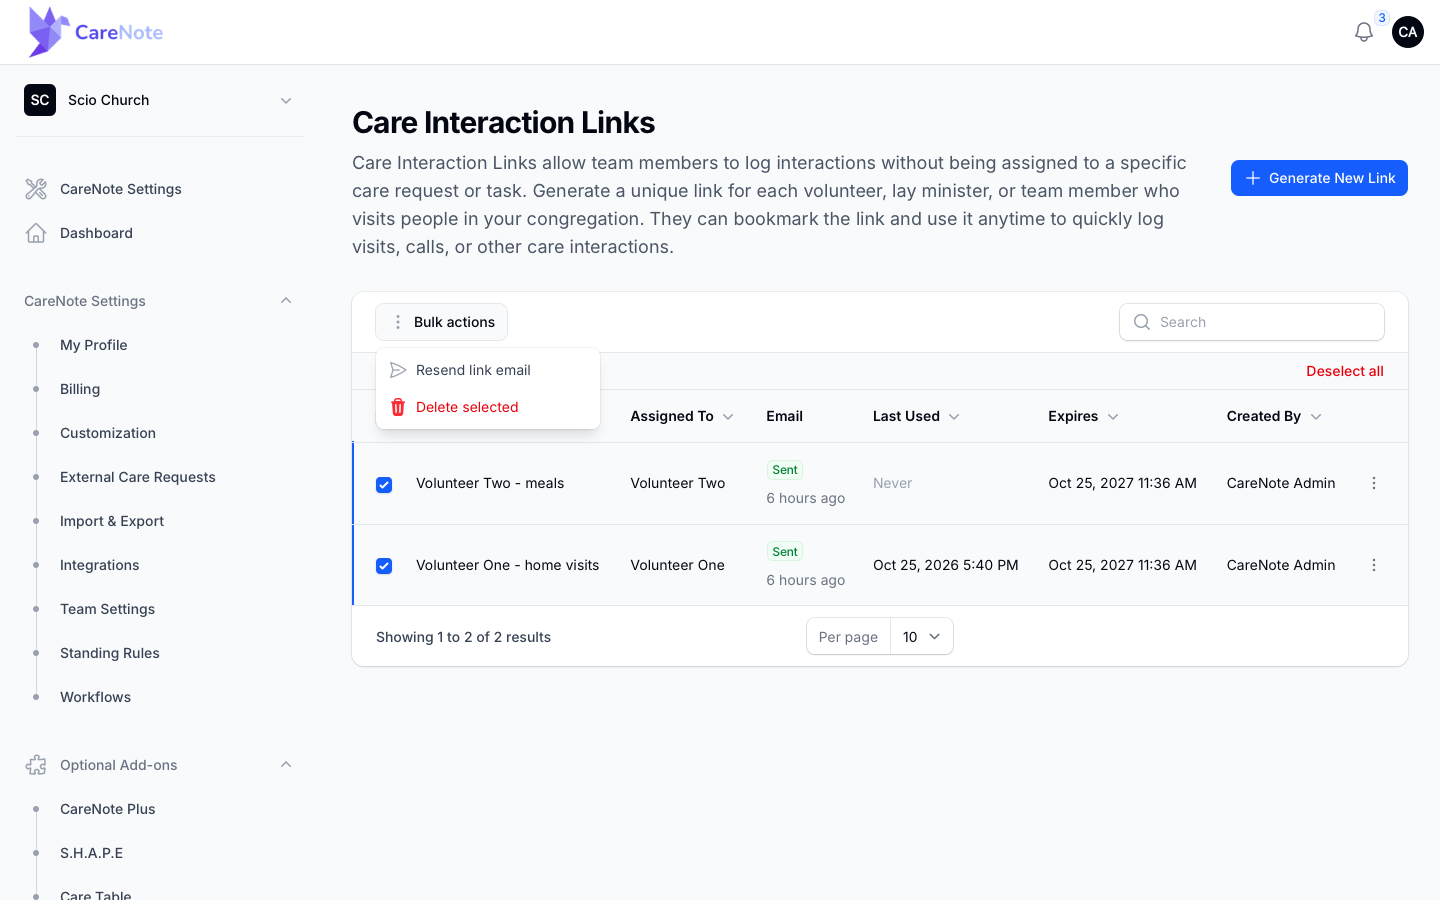Choose Delete selected
This screenshot has width=1440, height=900.
[488, 407]
